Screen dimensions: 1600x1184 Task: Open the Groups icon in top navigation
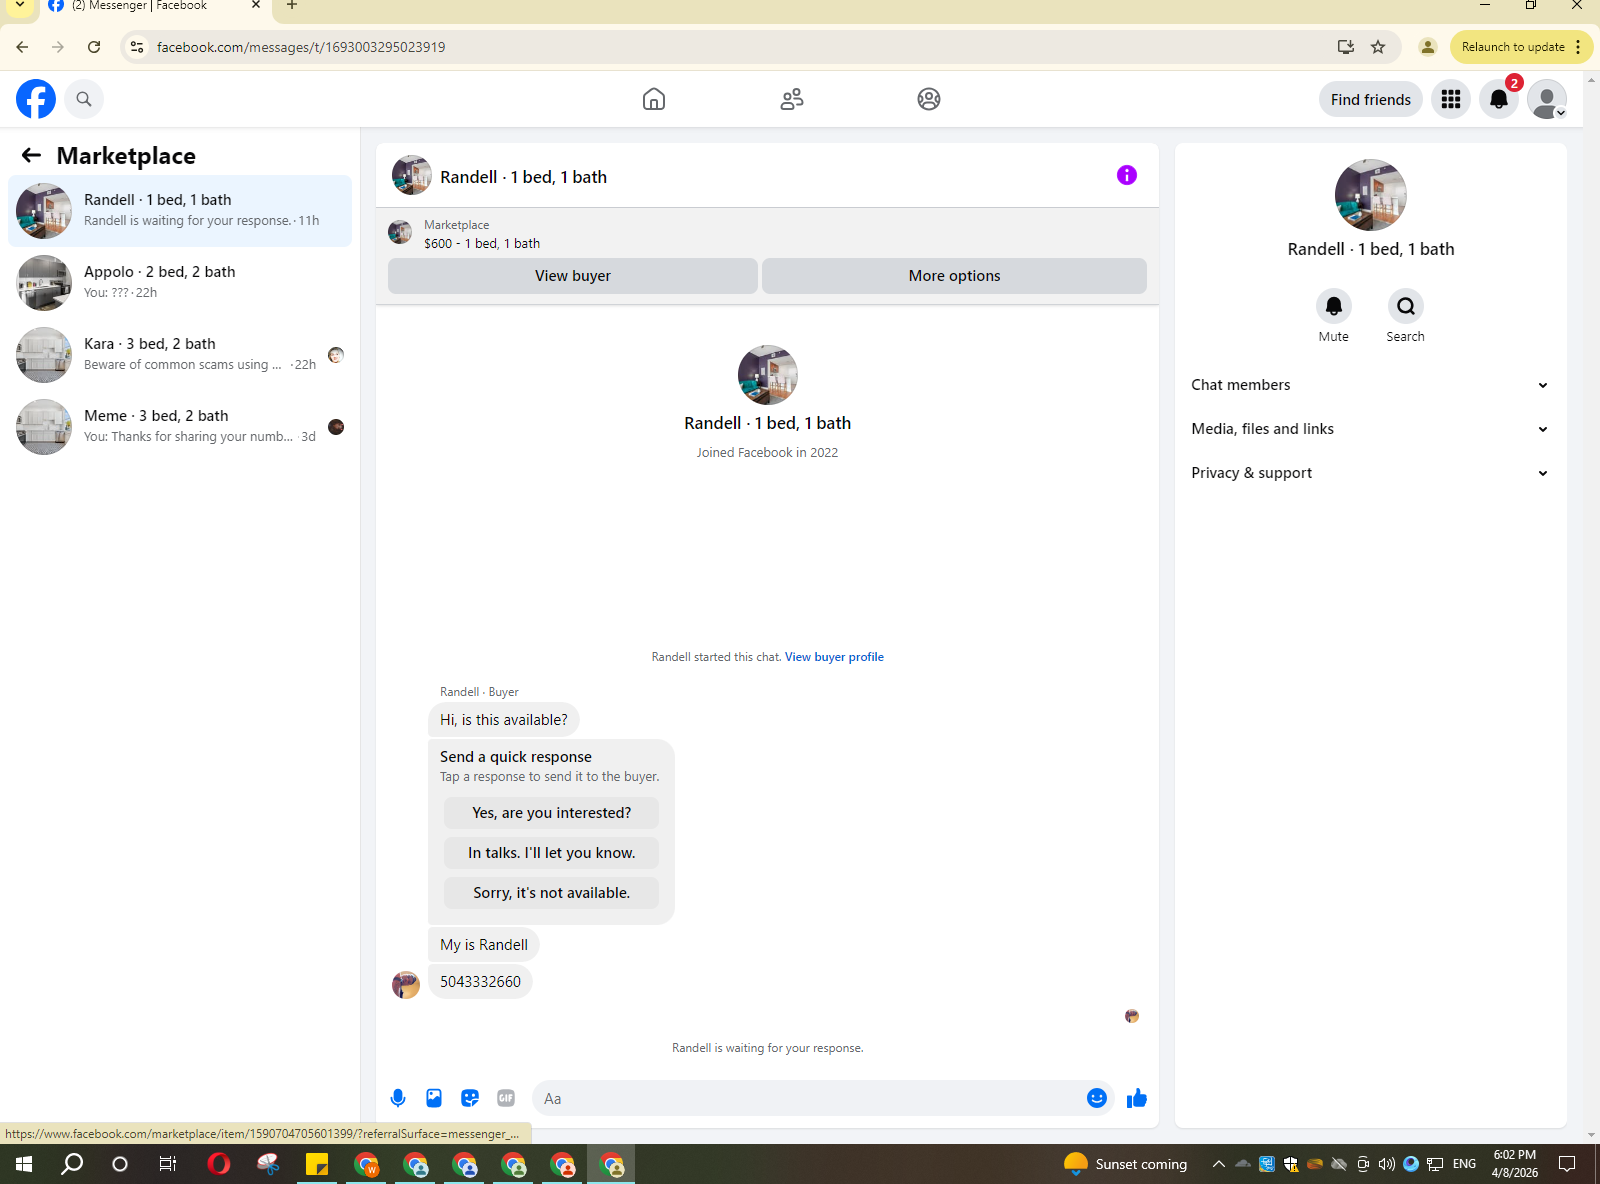coord(929,99)
